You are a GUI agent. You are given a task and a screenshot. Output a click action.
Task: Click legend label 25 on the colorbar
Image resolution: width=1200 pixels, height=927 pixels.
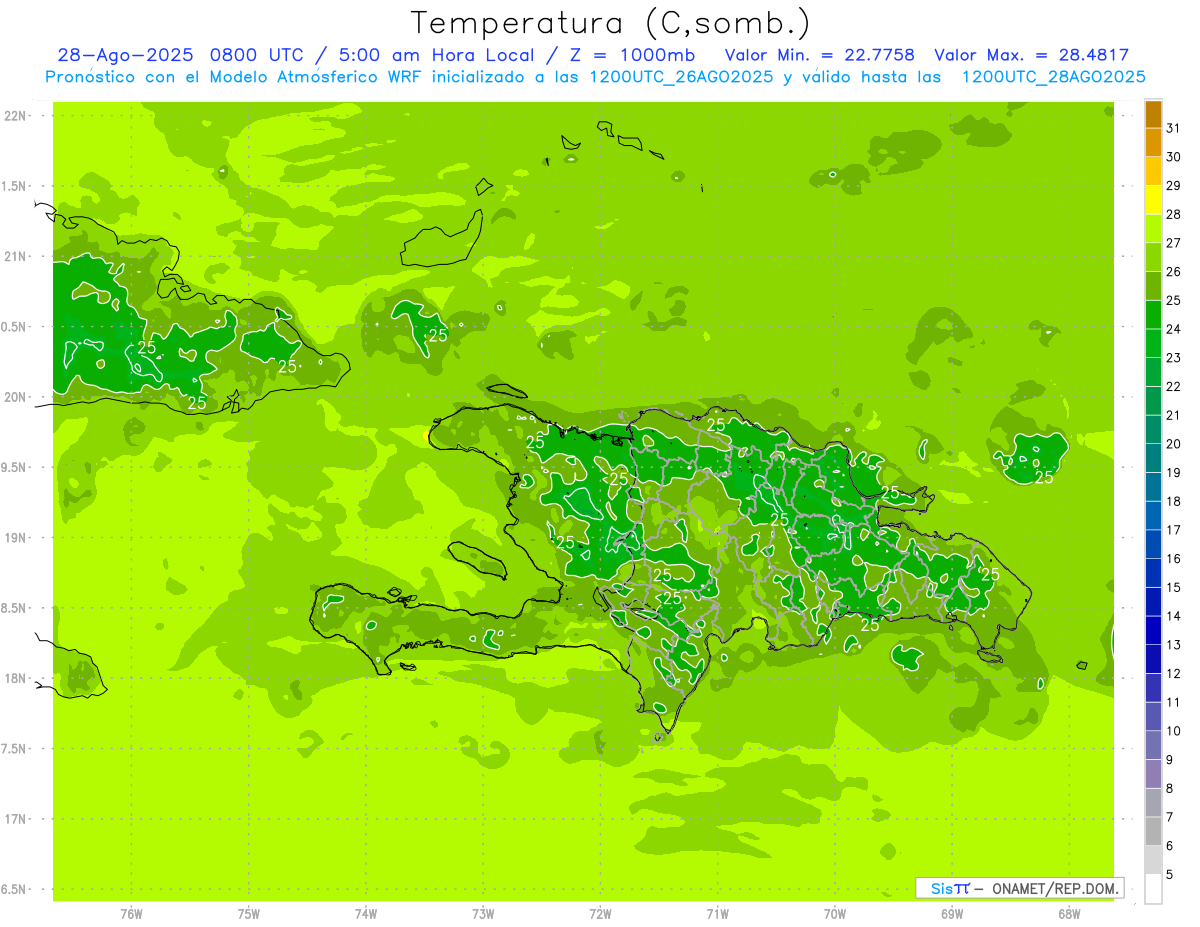1173,300
